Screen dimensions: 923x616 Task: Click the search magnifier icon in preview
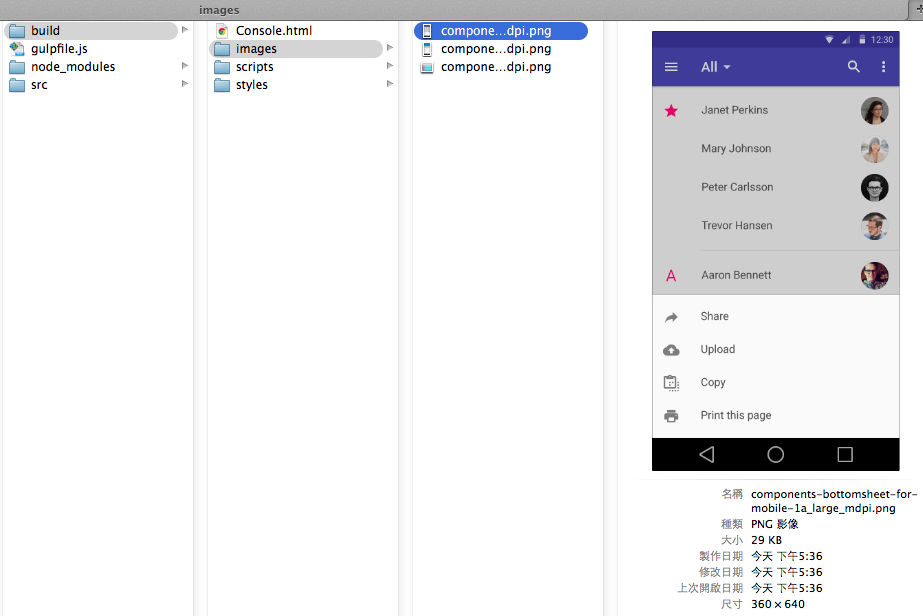coord(853,67)
